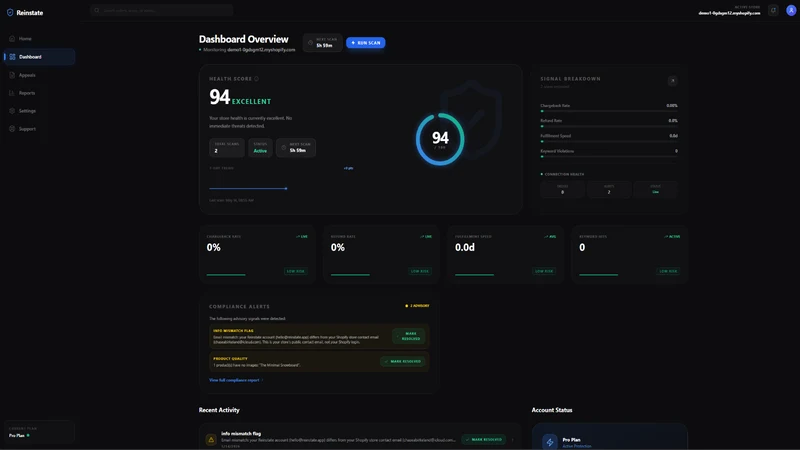
Task: Click the Account Status heading
Action: 552,410
